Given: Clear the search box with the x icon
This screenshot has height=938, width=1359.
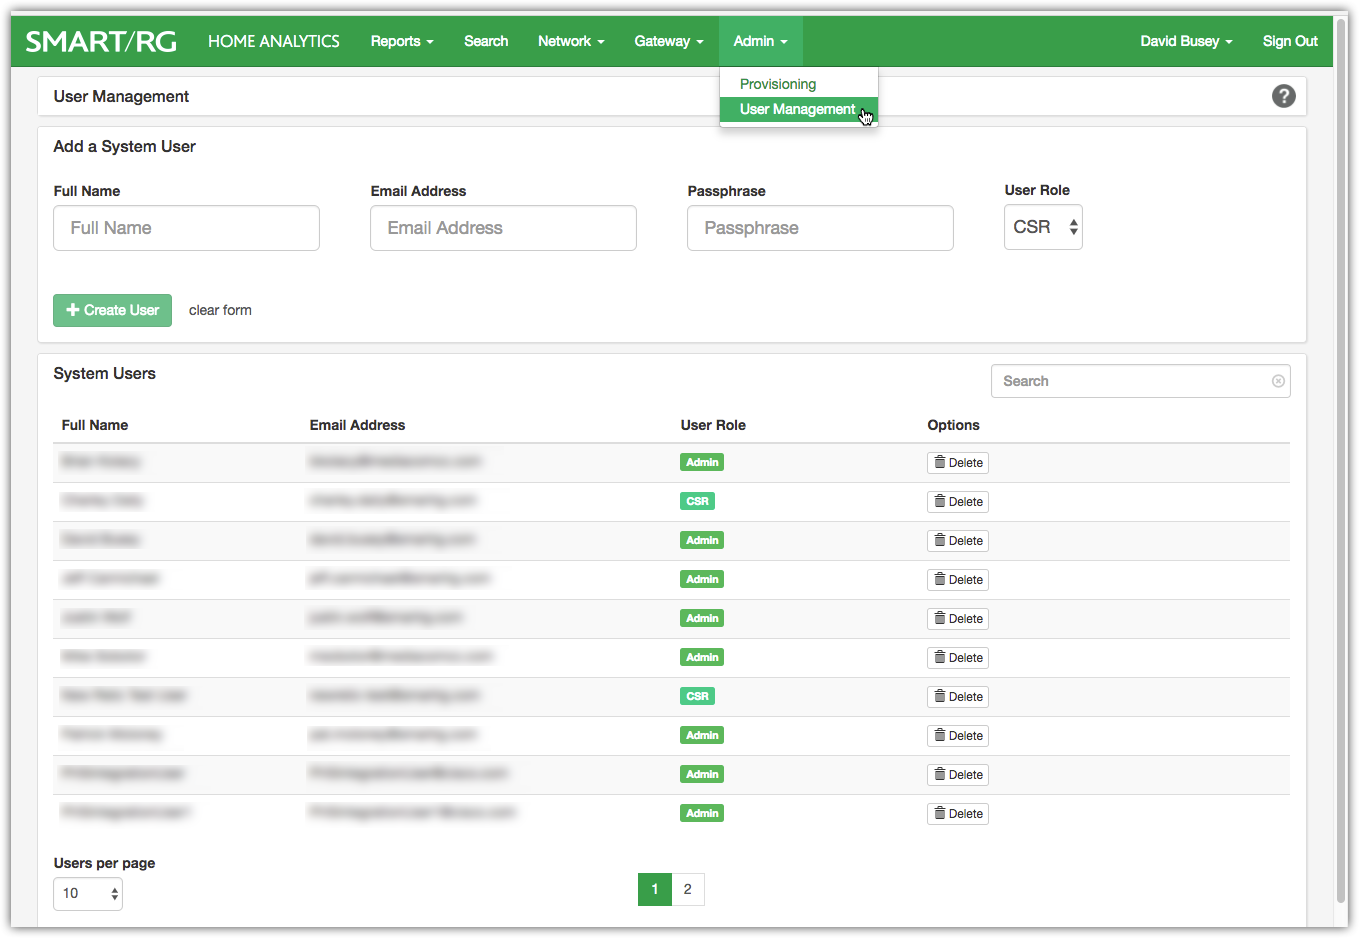Looking at the screenshot, I should [1278, 380].
